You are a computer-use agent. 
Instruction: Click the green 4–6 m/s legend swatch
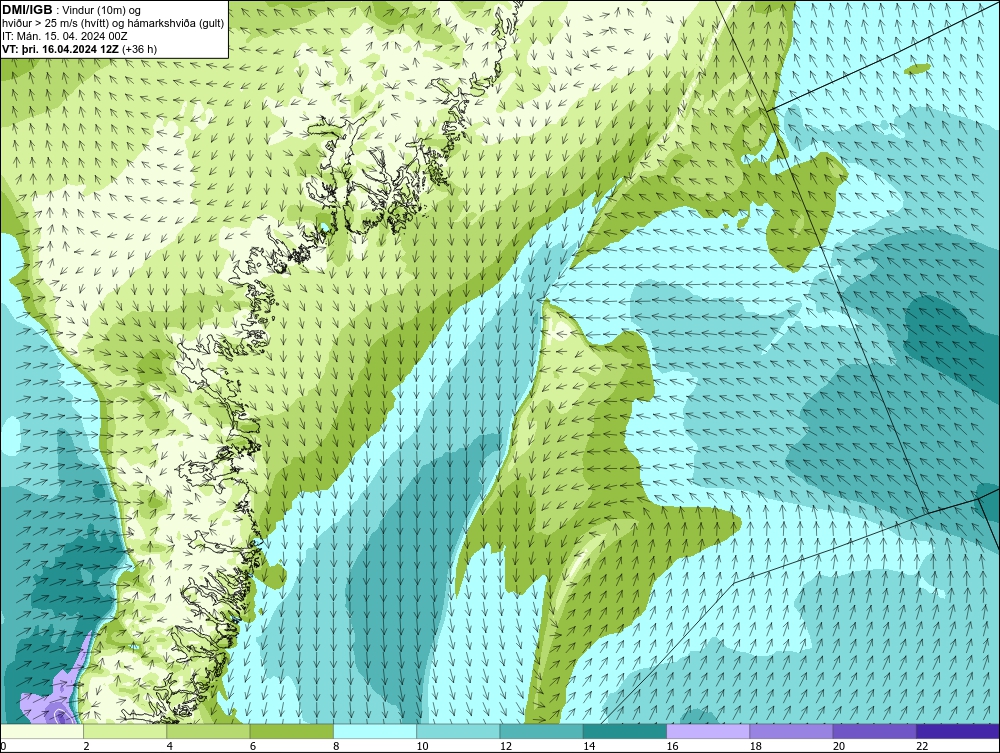[x=209, y=731]
